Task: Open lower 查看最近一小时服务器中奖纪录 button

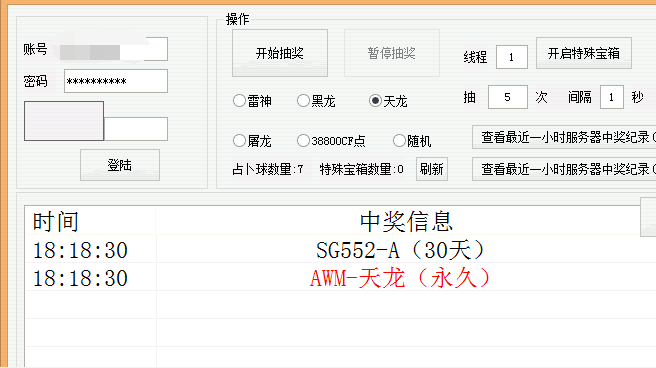Action: pos(564,169)
